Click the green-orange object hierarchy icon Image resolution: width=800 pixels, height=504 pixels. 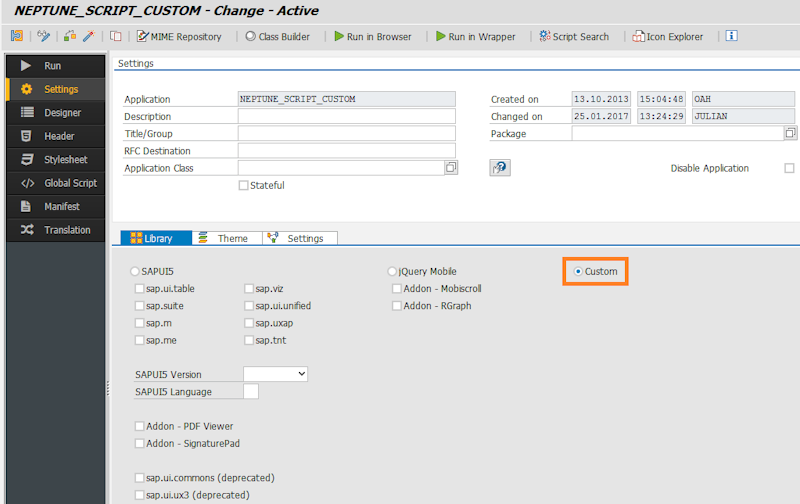point(70,36)
